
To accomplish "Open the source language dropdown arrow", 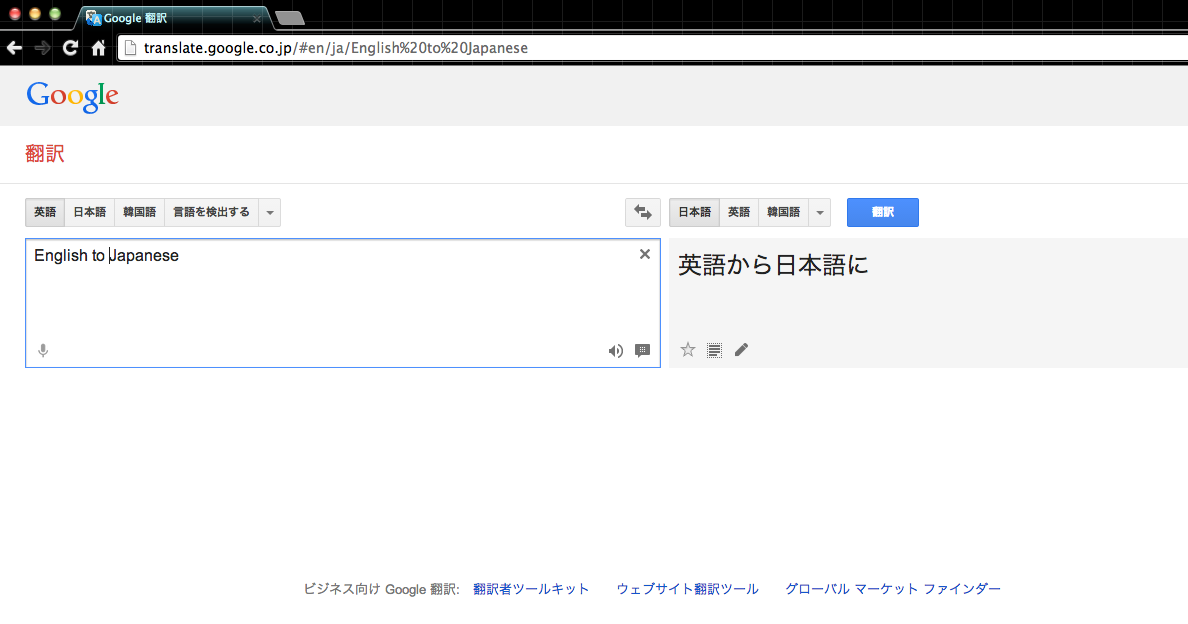I will [269, 212].
